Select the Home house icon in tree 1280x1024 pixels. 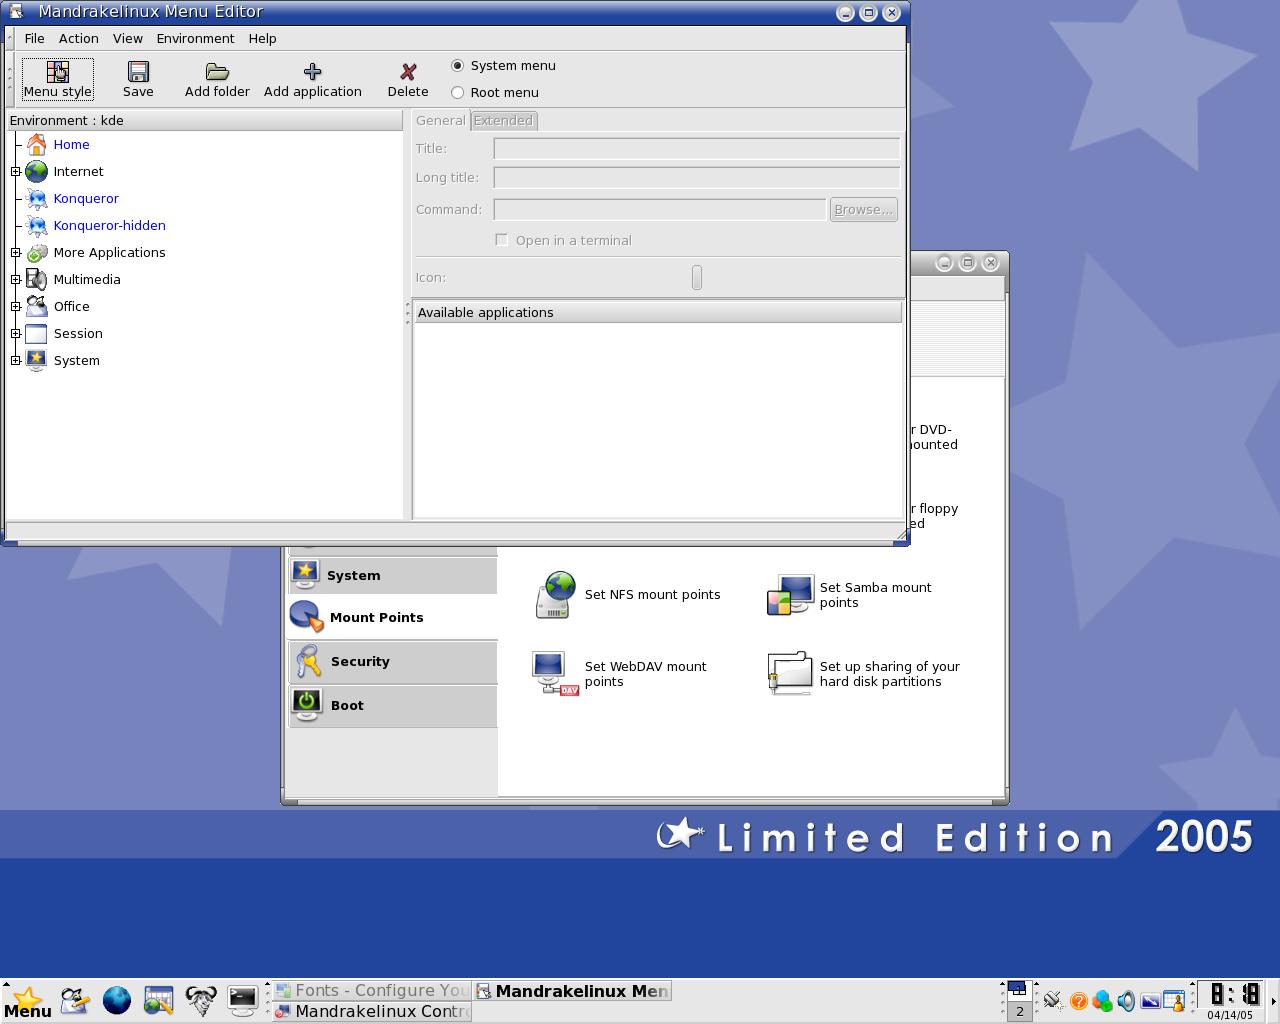(x=37, y=144)
